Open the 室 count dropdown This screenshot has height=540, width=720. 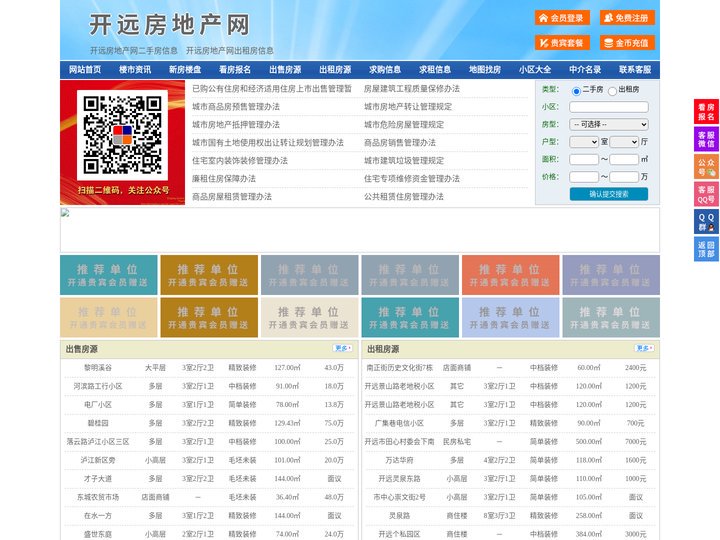click(x=584, y=142)
